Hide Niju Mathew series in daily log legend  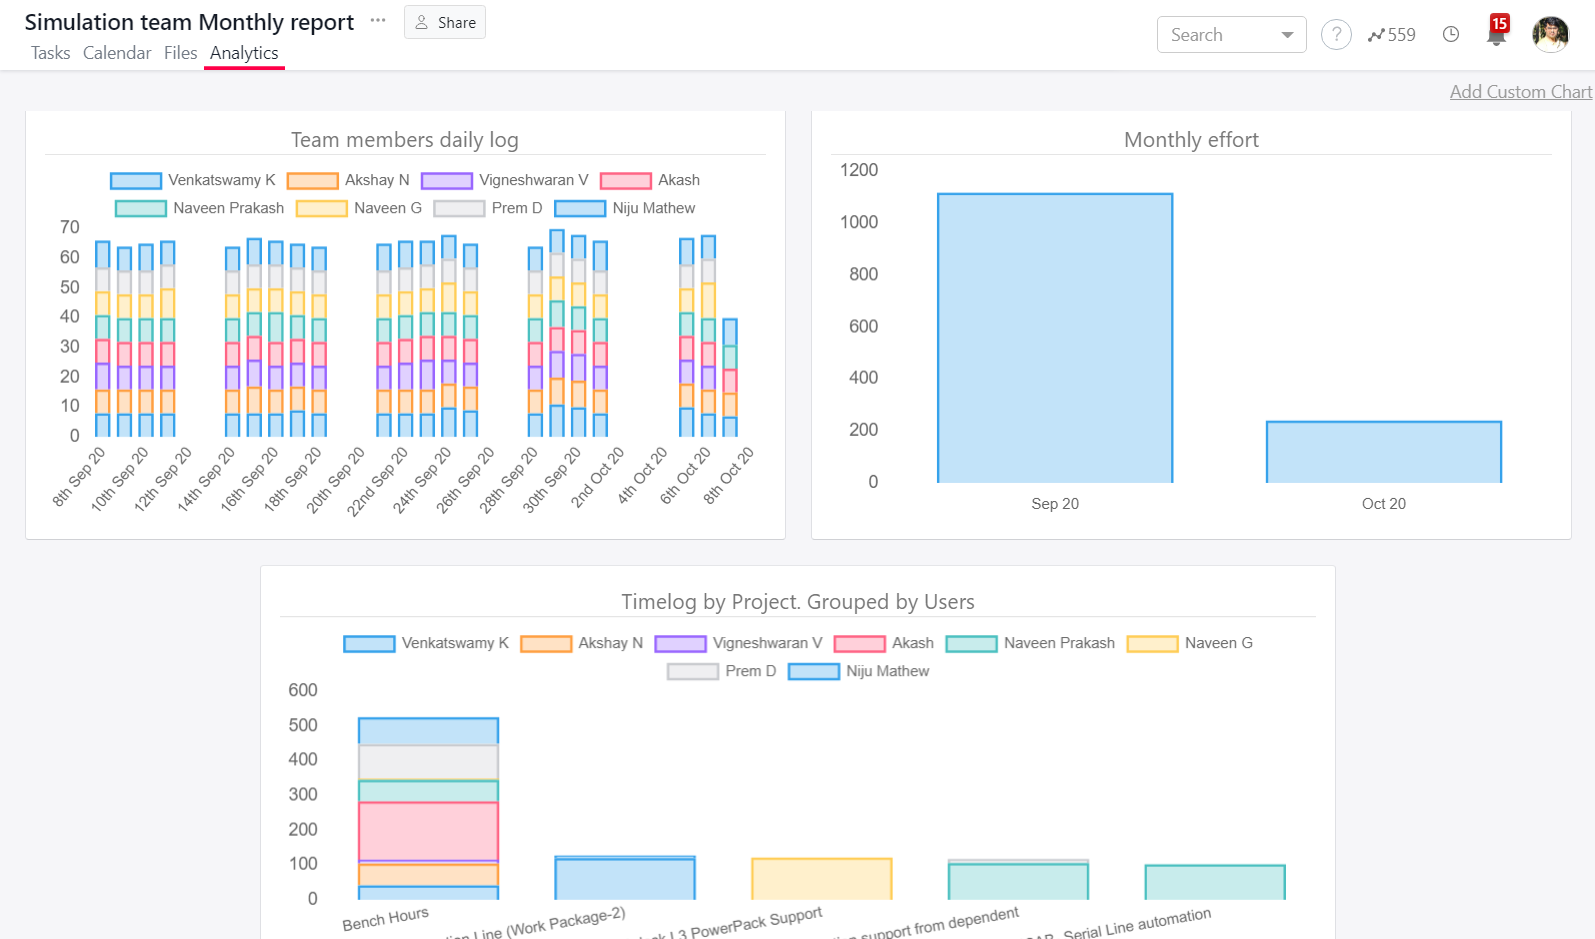(625, 208)
